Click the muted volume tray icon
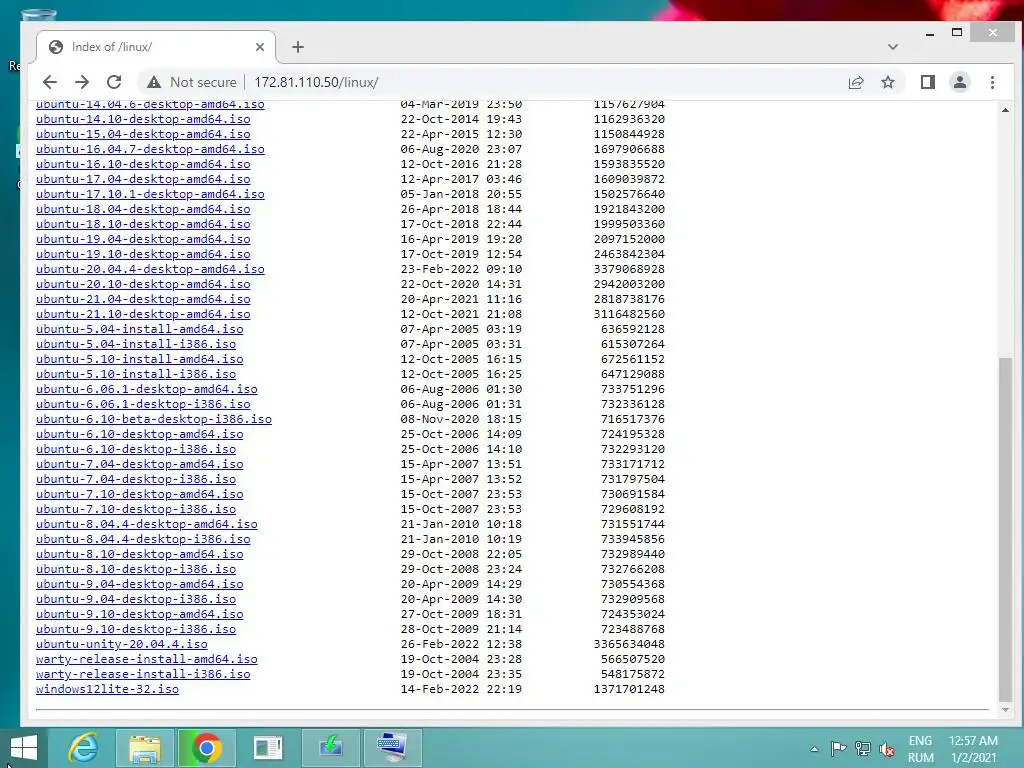Viewport: 1024px width, 768px height. click(887, 749)
